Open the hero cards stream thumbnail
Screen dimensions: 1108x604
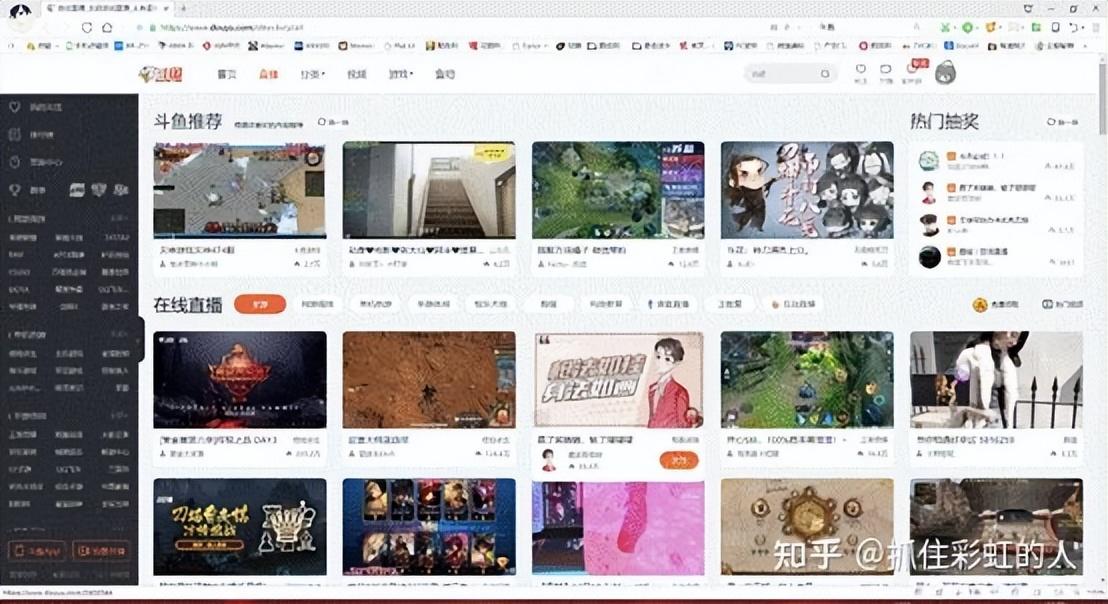click(429, 527)
